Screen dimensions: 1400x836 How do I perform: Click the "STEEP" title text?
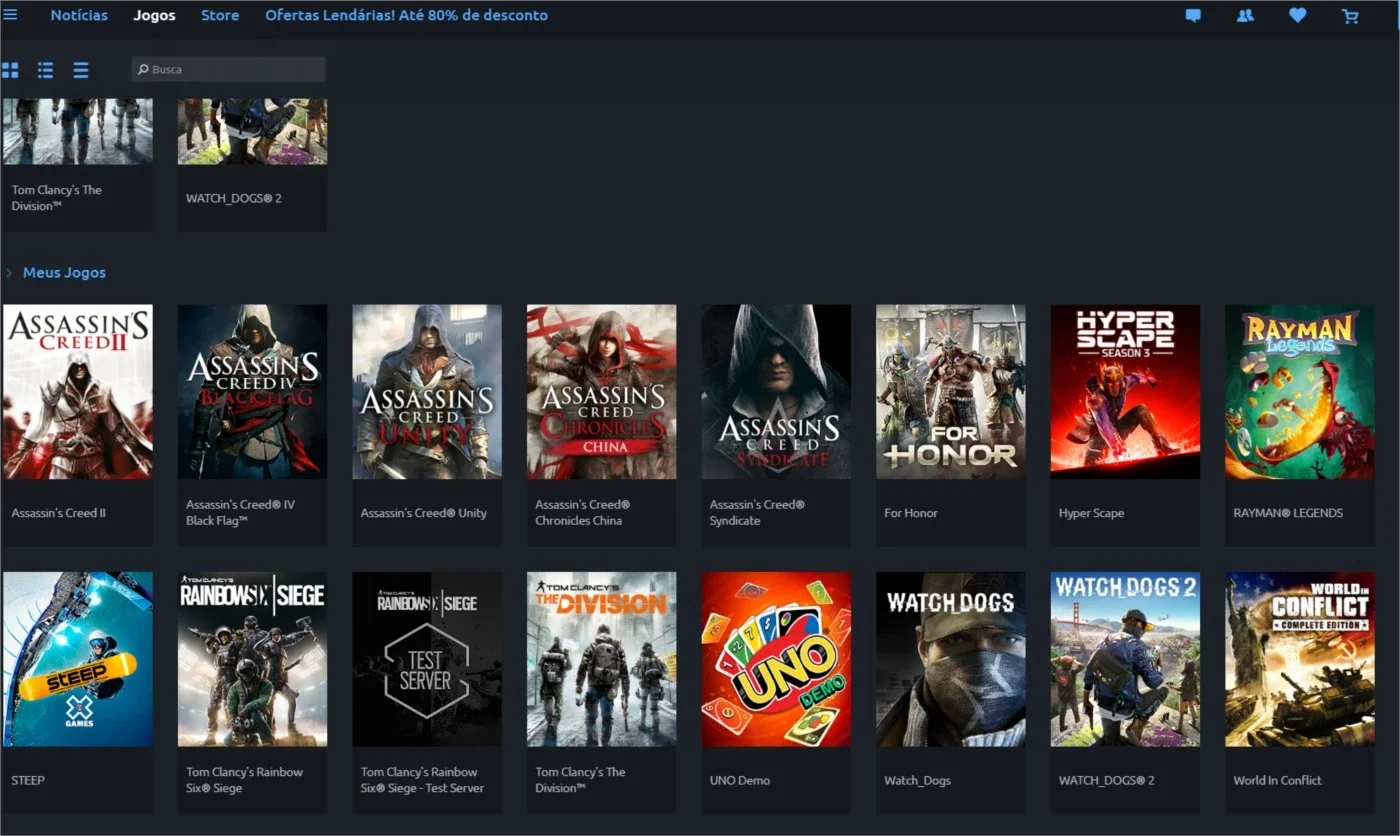click(28, 780)
